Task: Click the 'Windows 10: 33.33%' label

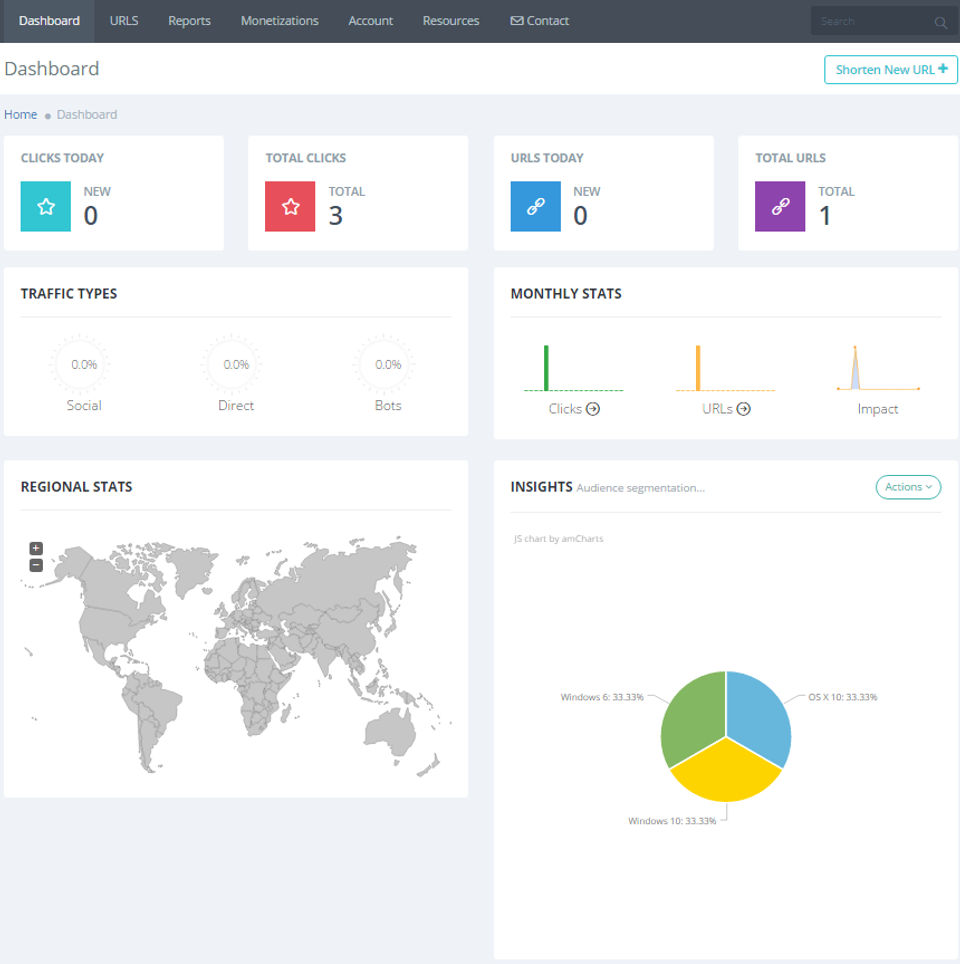Action: coord(672,821)
